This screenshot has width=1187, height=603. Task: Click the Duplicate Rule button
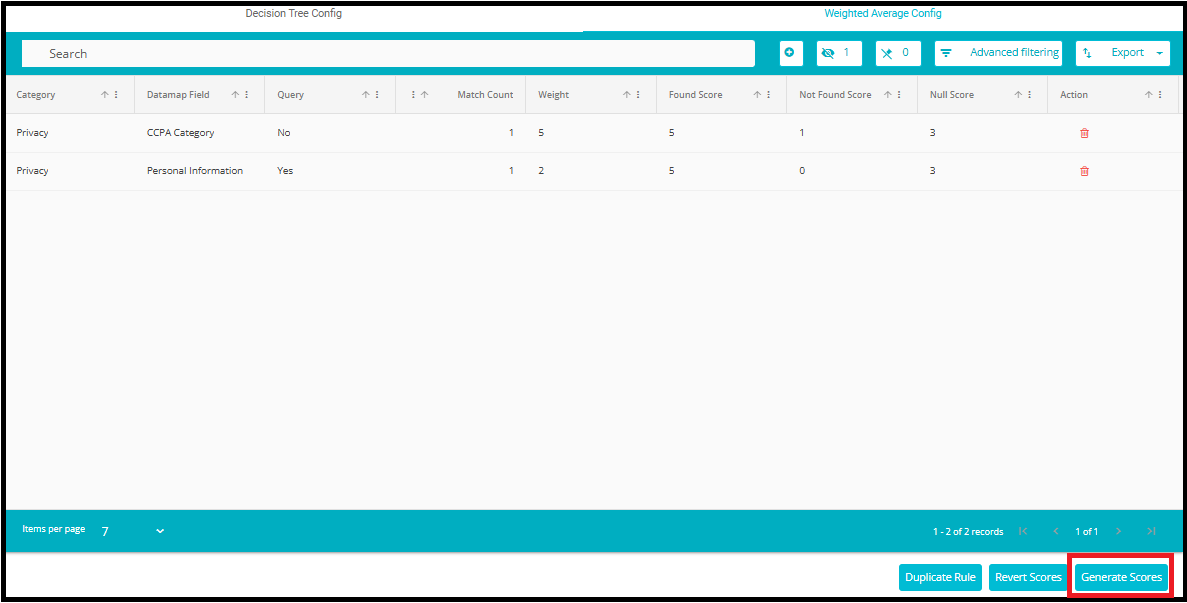click(940, 577)
